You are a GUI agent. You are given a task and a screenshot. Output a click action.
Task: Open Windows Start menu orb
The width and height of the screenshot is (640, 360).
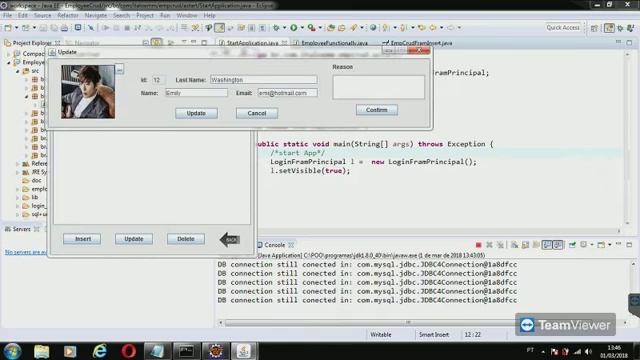12,351
